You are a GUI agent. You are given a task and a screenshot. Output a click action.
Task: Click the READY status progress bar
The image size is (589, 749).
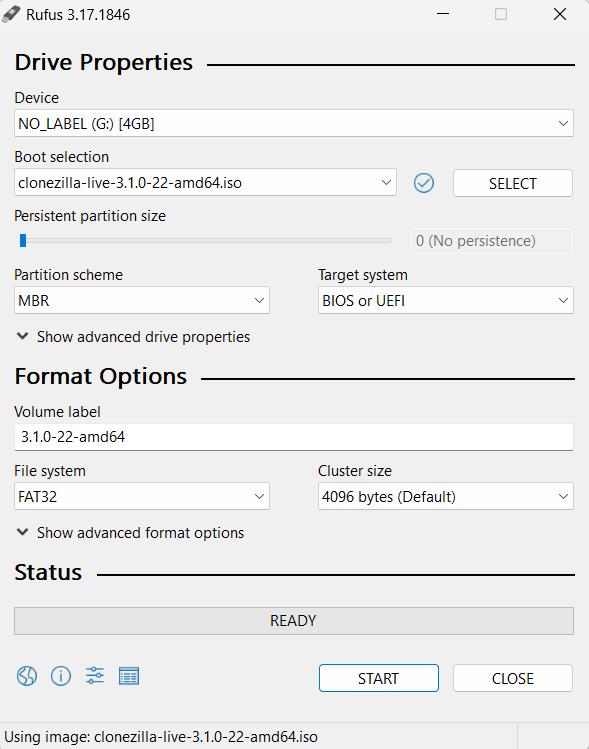point(294,621)
